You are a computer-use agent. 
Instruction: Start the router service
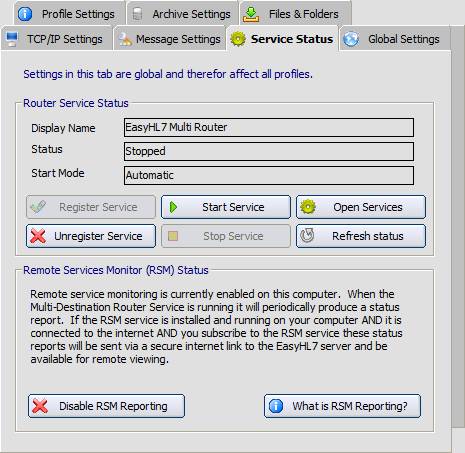pyautogui.click(x=226, y=207)
